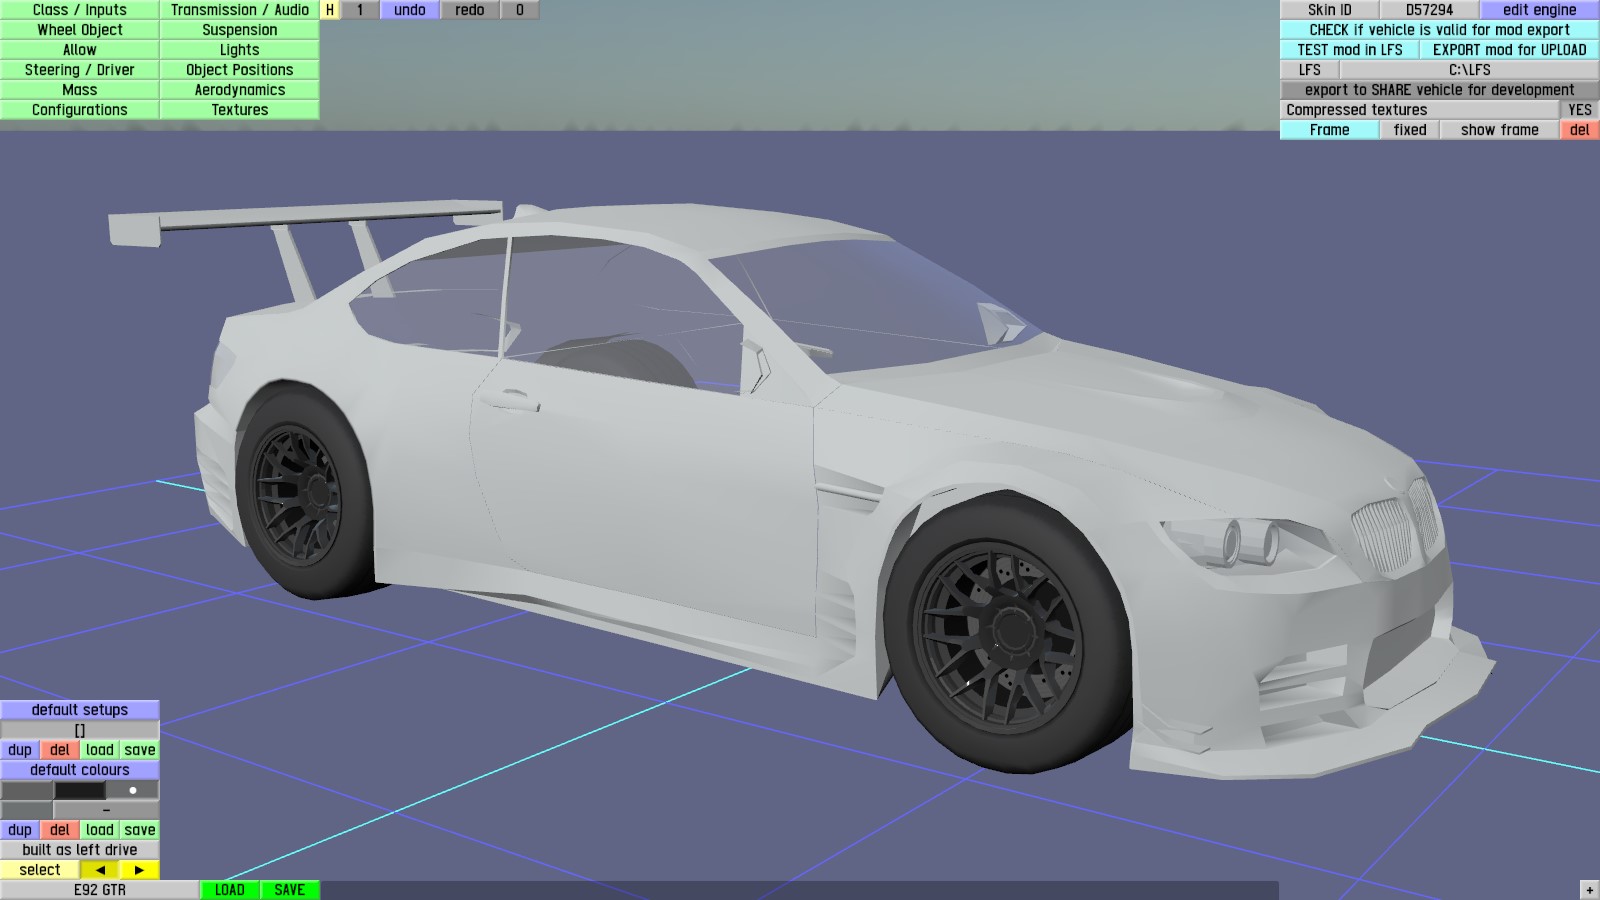This screenshot has width=1600, height=900.
Task: Export to SHARE vehicle for development
Action: click(1440, 90)
